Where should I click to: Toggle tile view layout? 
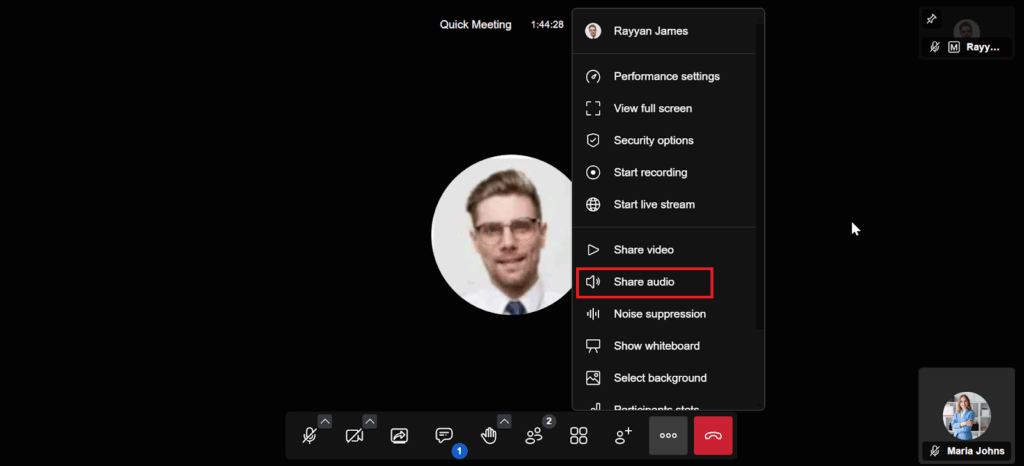(x=578, y=436)
